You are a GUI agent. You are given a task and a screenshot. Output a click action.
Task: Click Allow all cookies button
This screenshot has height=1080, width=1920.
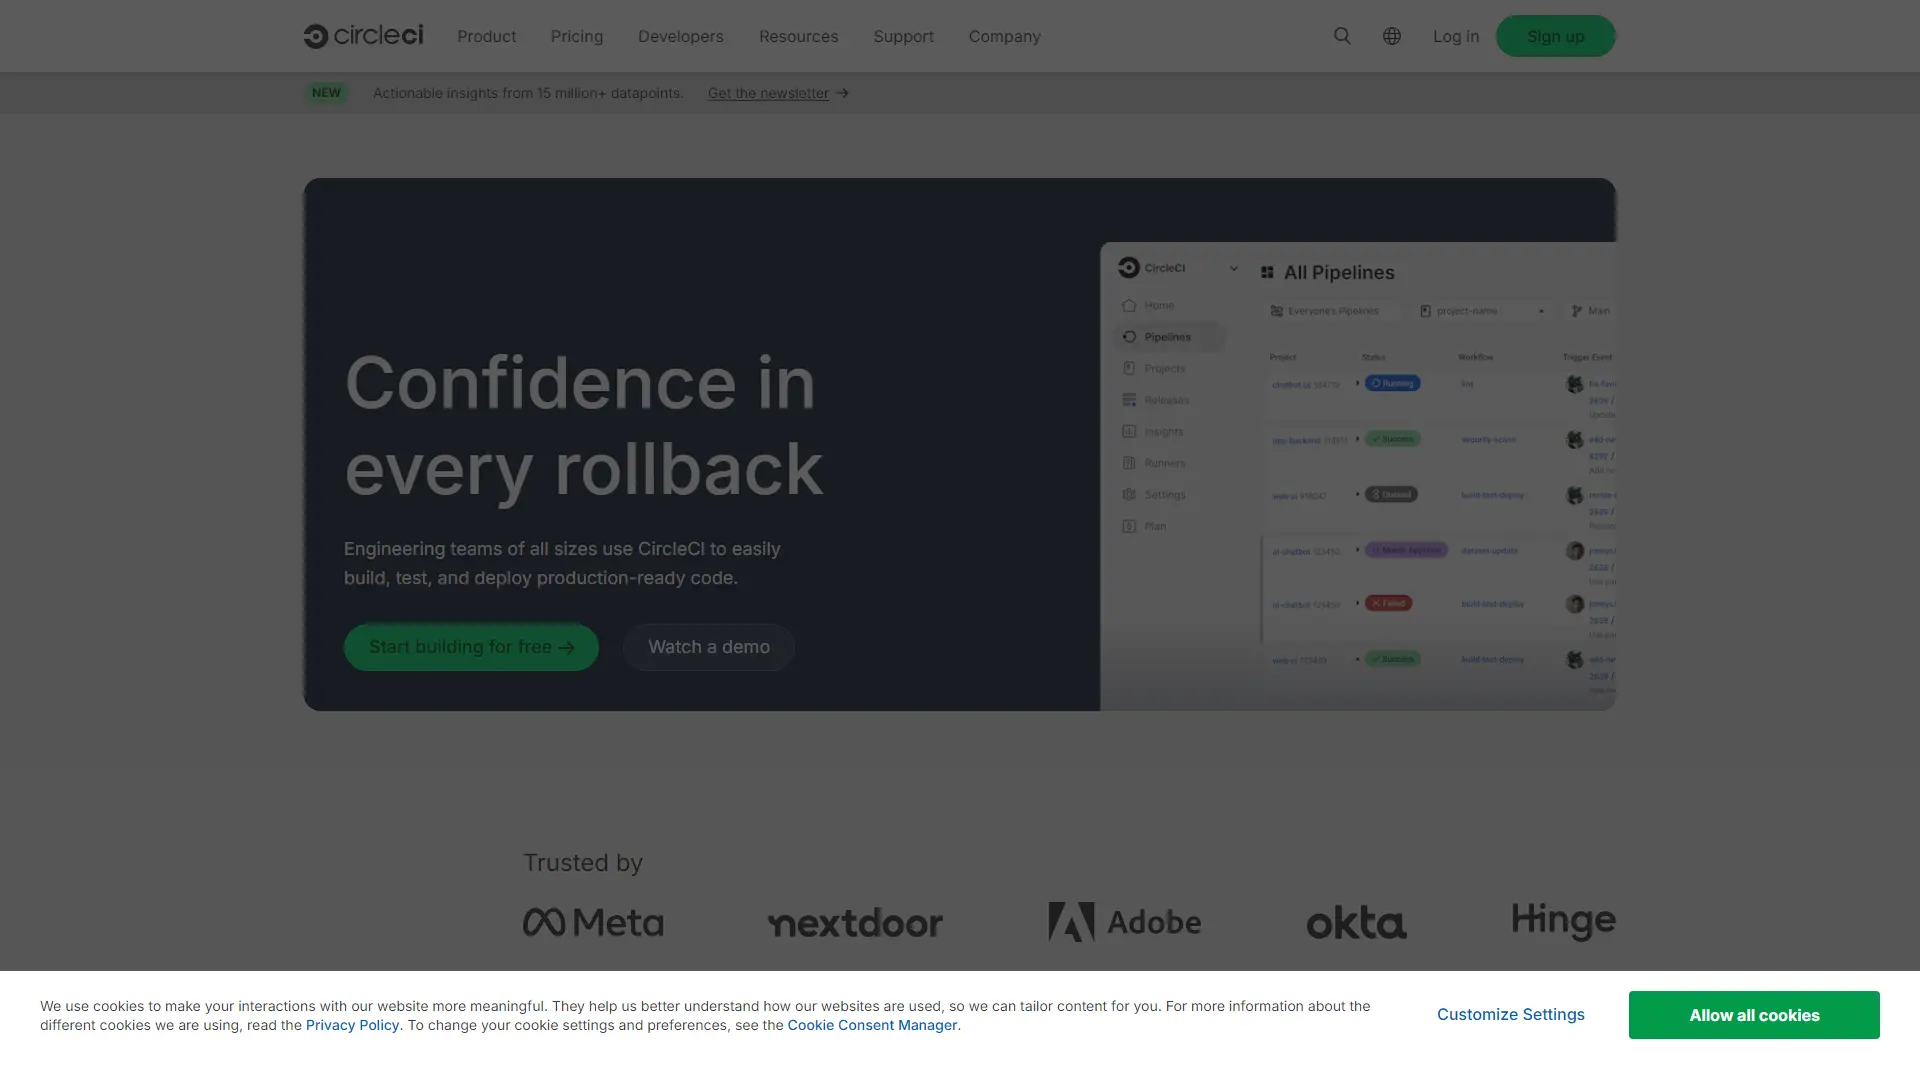(x=1754, y=1015)
